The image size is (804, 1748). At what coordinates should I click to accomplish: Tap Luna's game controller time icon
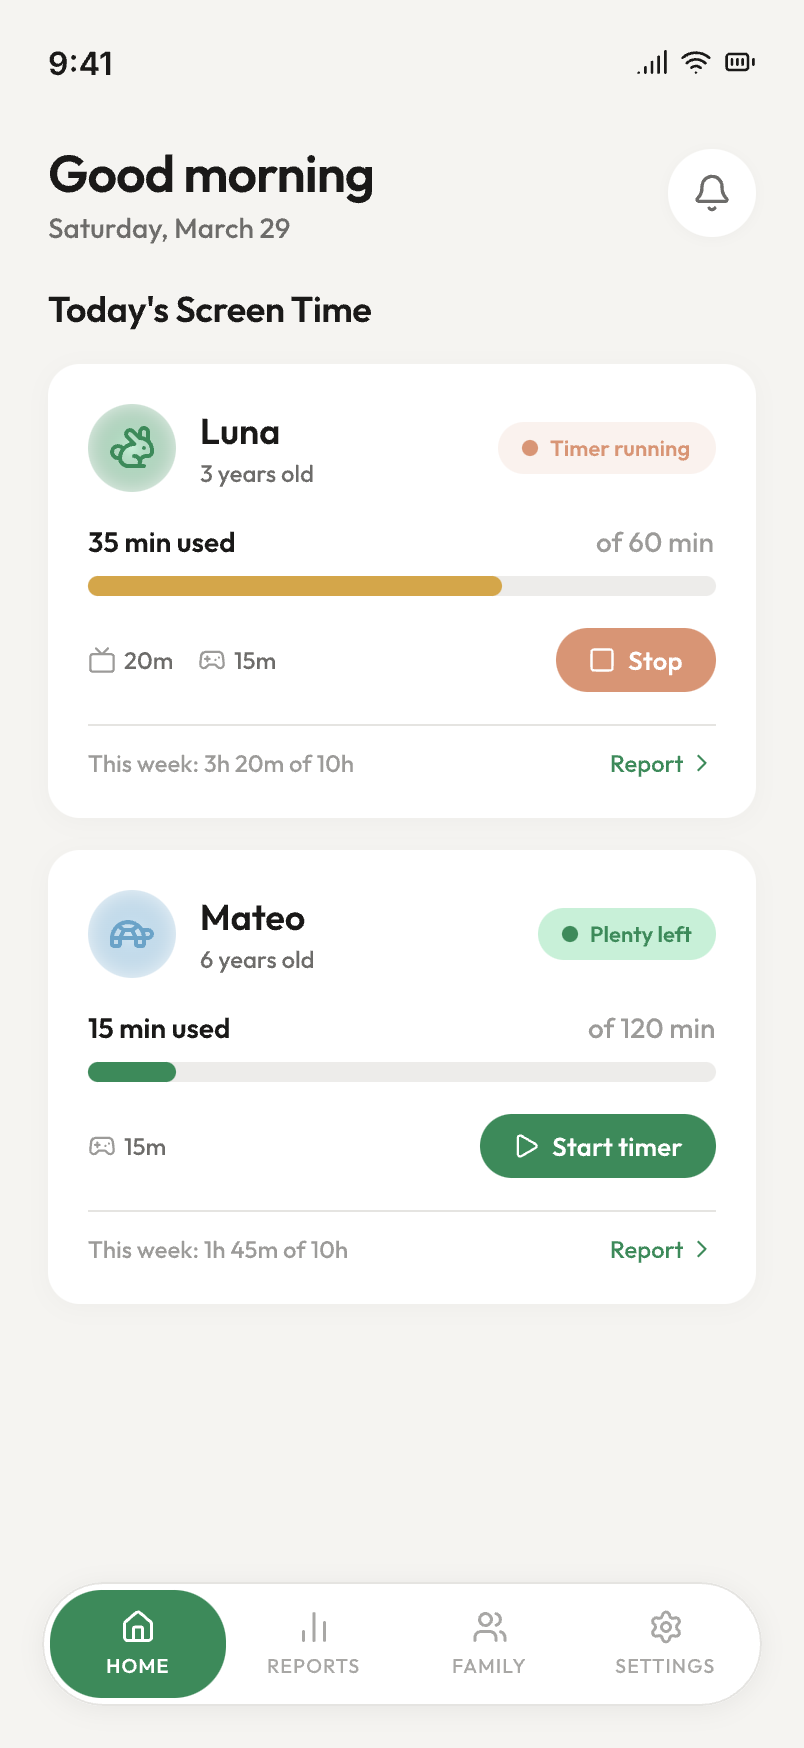(x=212, y=661)
